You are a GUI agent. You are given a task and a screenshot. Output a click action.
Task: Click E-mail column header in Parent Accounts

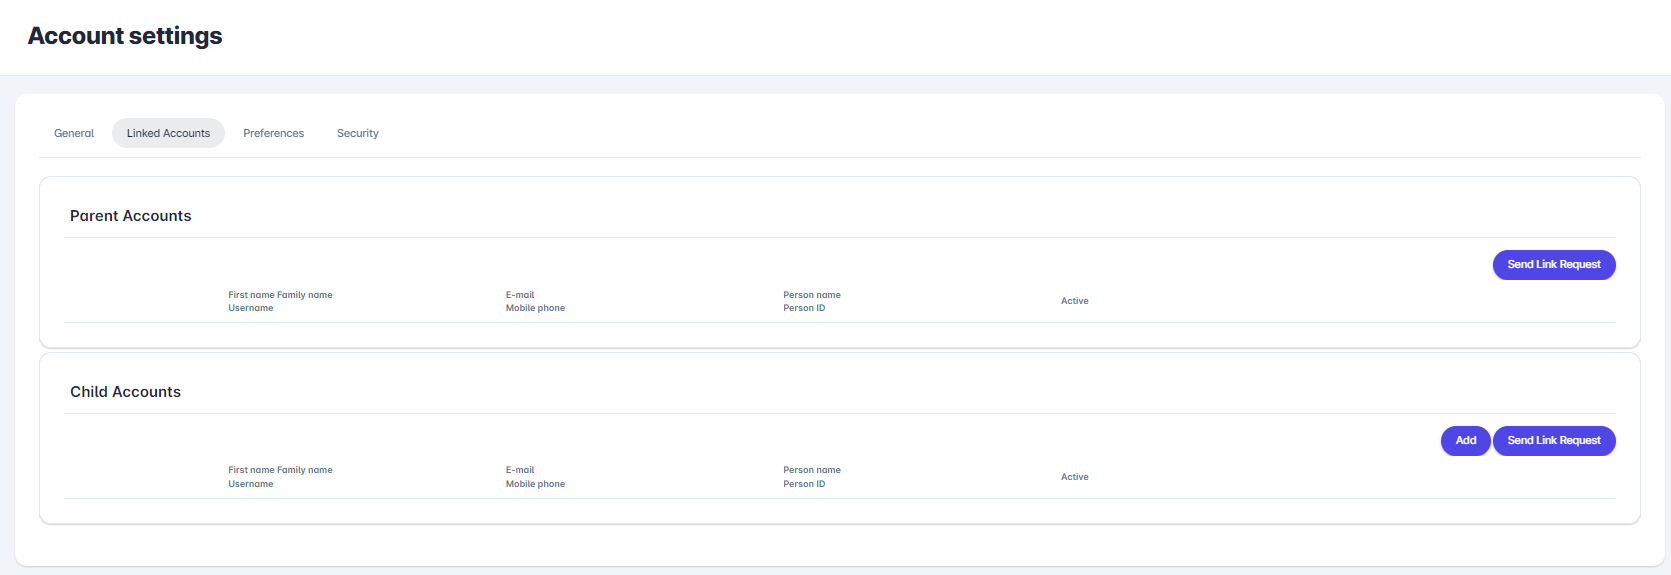520,295
